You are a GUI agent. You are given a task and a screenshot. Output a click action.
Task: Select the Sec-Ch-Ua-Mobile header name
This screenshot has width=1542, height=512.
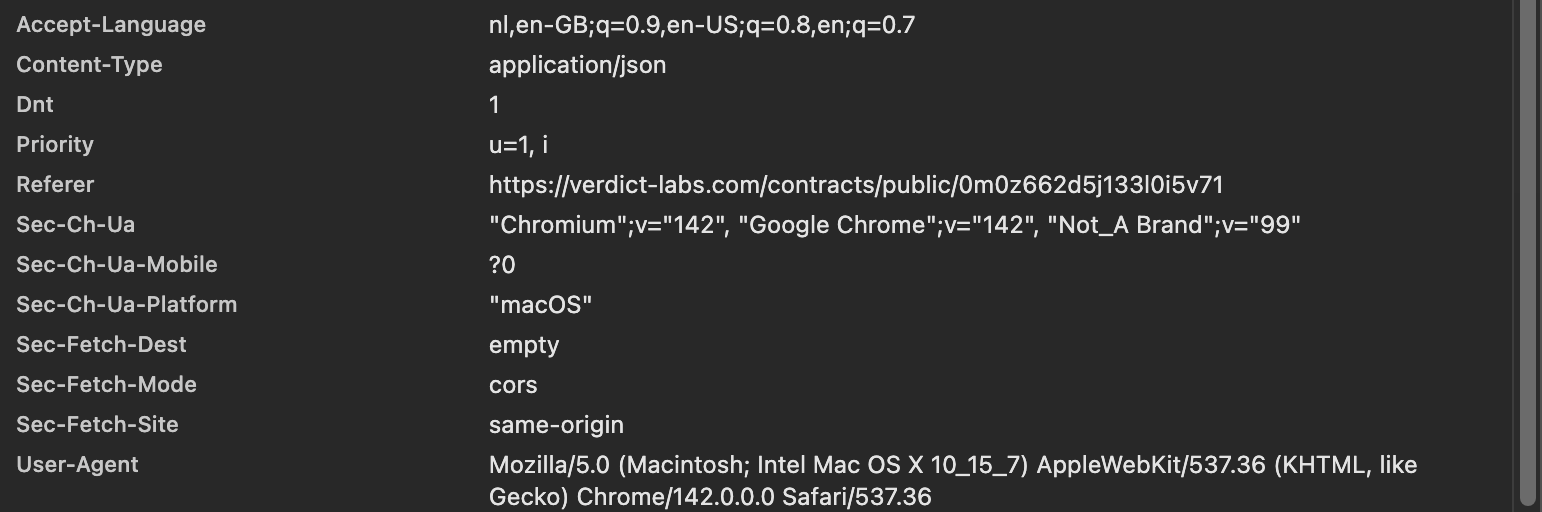pyautogui.click(x=116, y=265)
